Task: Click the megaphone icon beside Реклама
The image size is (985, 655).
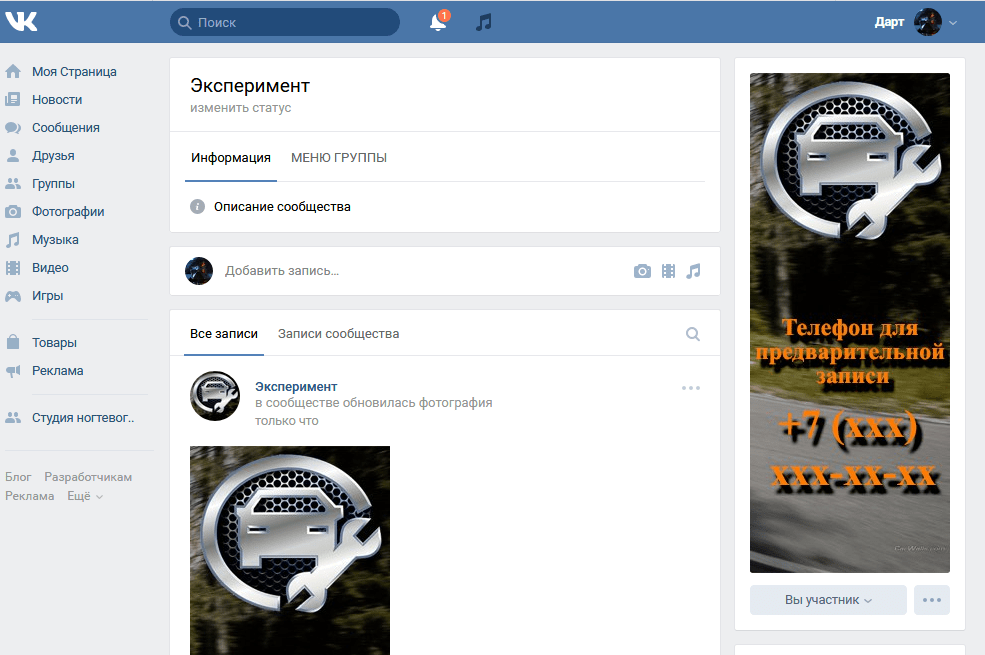Action: click(x=13, y=371)
